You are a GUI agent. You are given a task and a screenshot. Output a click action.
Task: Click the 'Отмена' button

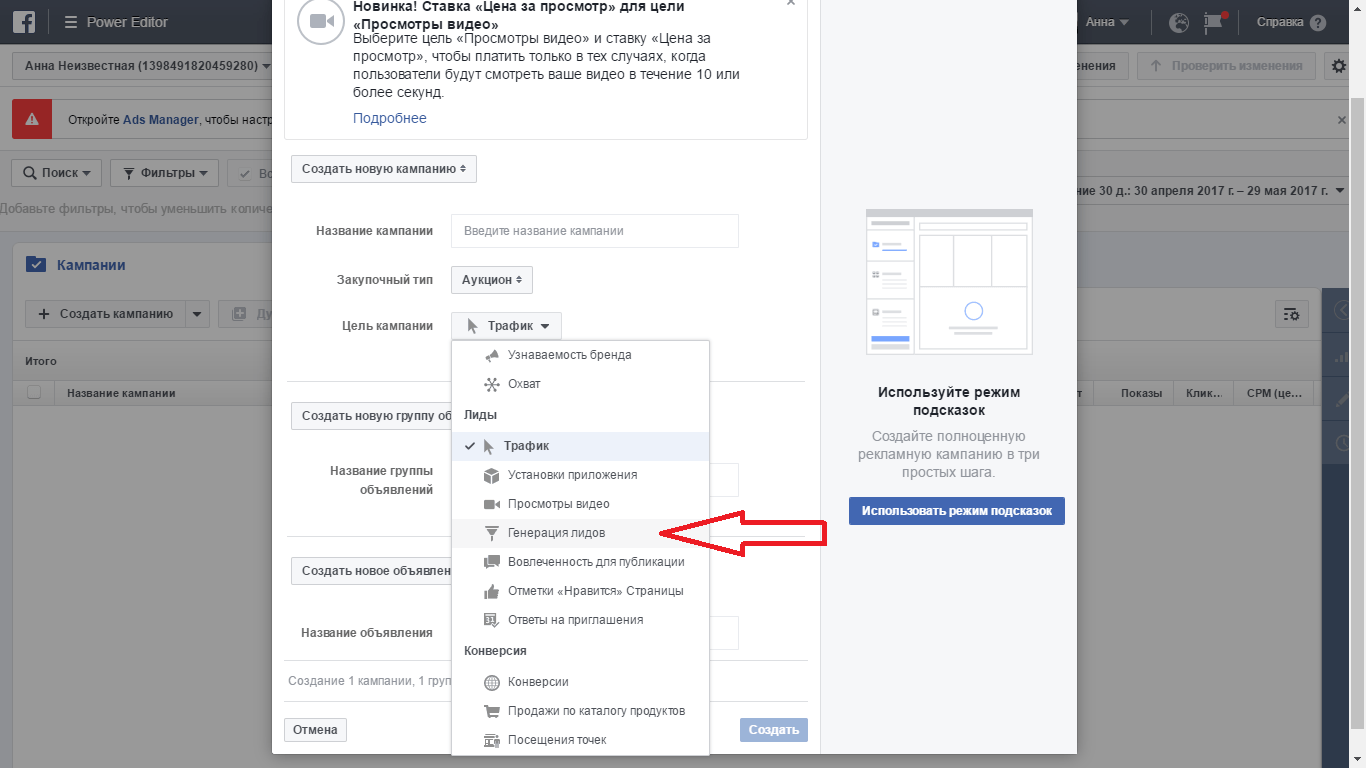click(316, 730)
